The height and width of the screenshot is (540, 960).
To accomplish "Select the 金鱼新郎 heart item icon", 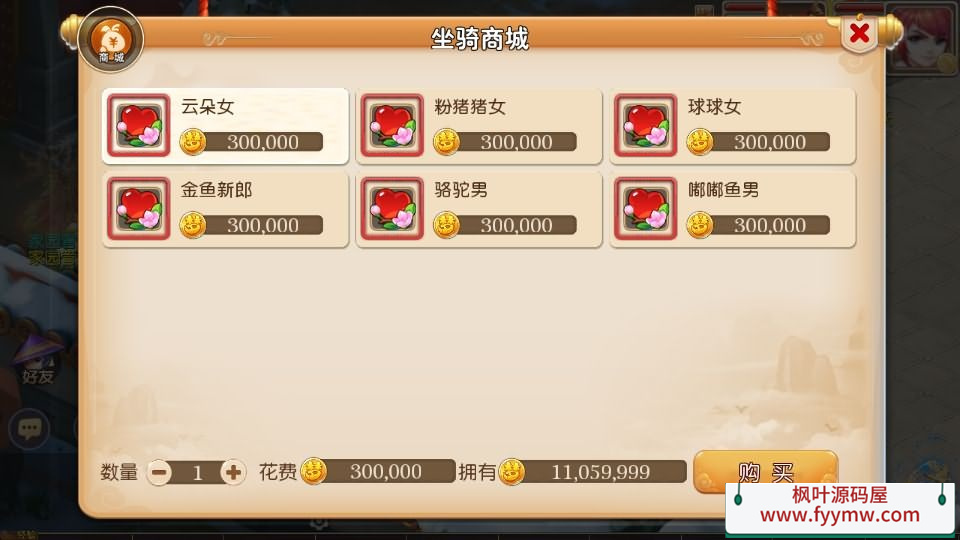I will point(139,209).
